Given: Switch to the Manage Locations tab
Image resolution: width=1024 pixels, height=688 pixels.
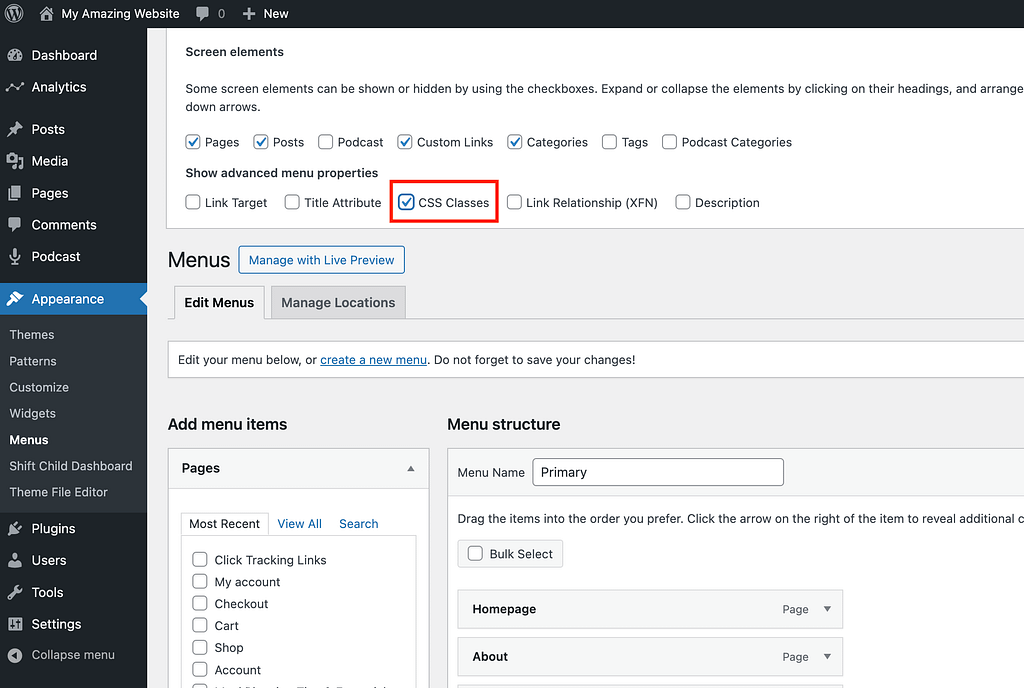Looking at the screenshot, I should coord(337,302).
